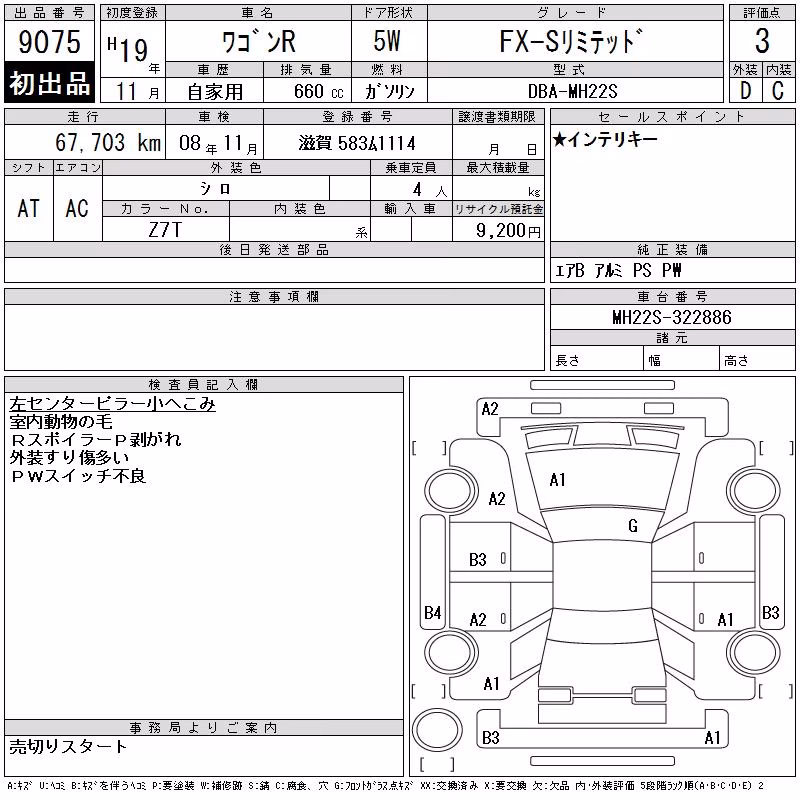Click the interior grade C cell
The image size is (800, 800).
point(778,91)
